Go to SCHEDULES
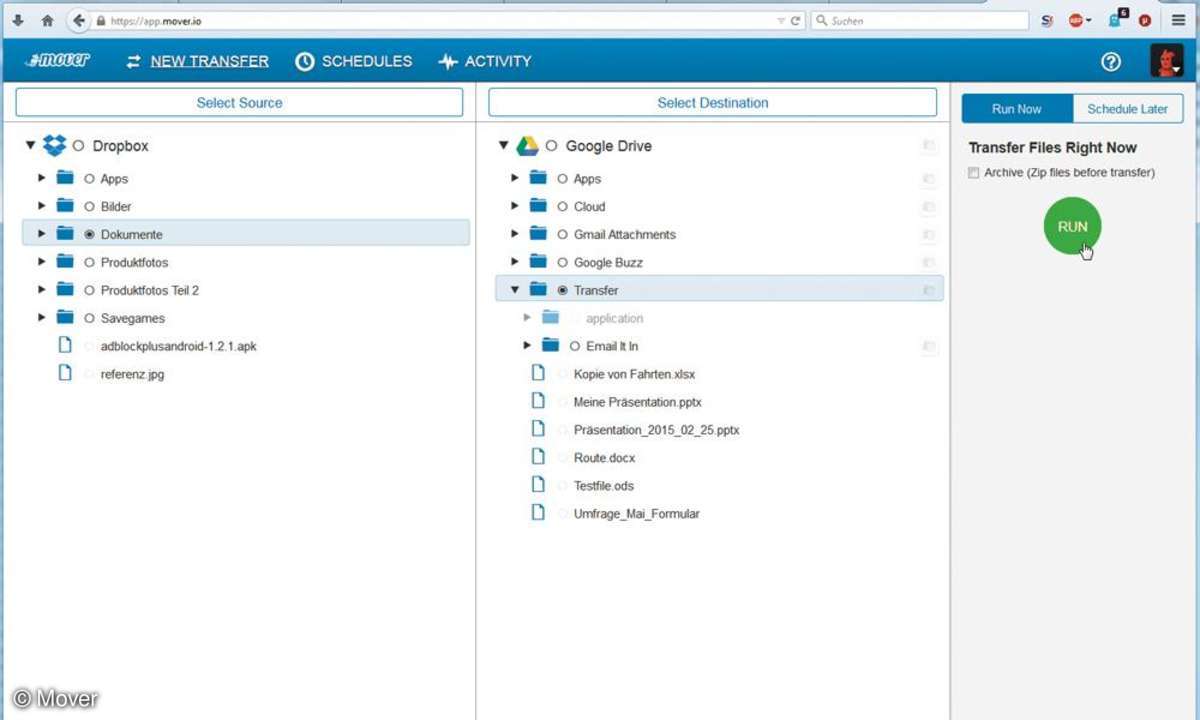 click(354, 61)
